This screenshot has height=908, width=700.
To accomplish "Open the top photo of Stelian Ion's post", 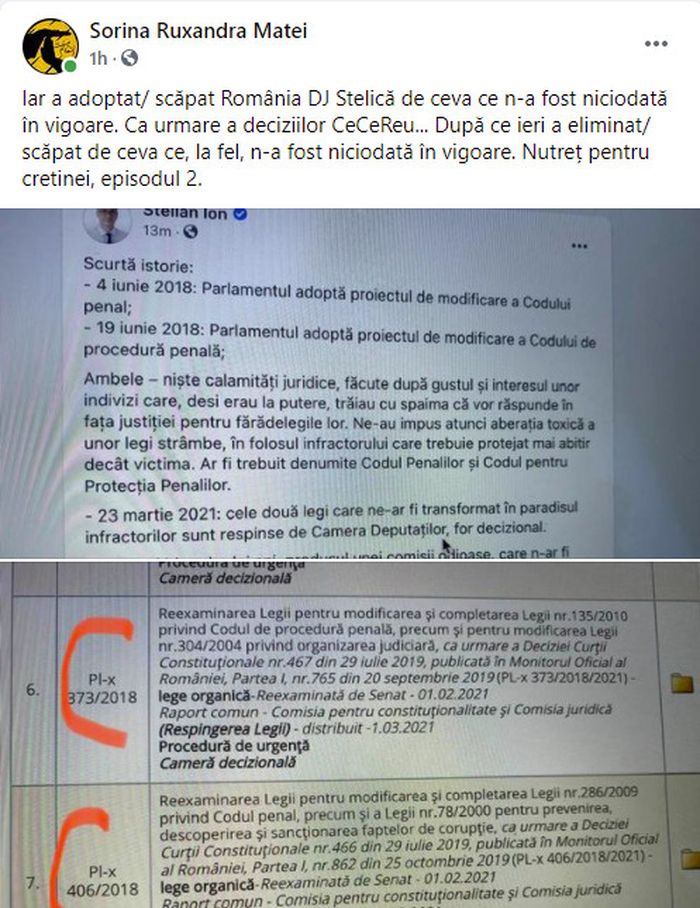I will [350, 383].
